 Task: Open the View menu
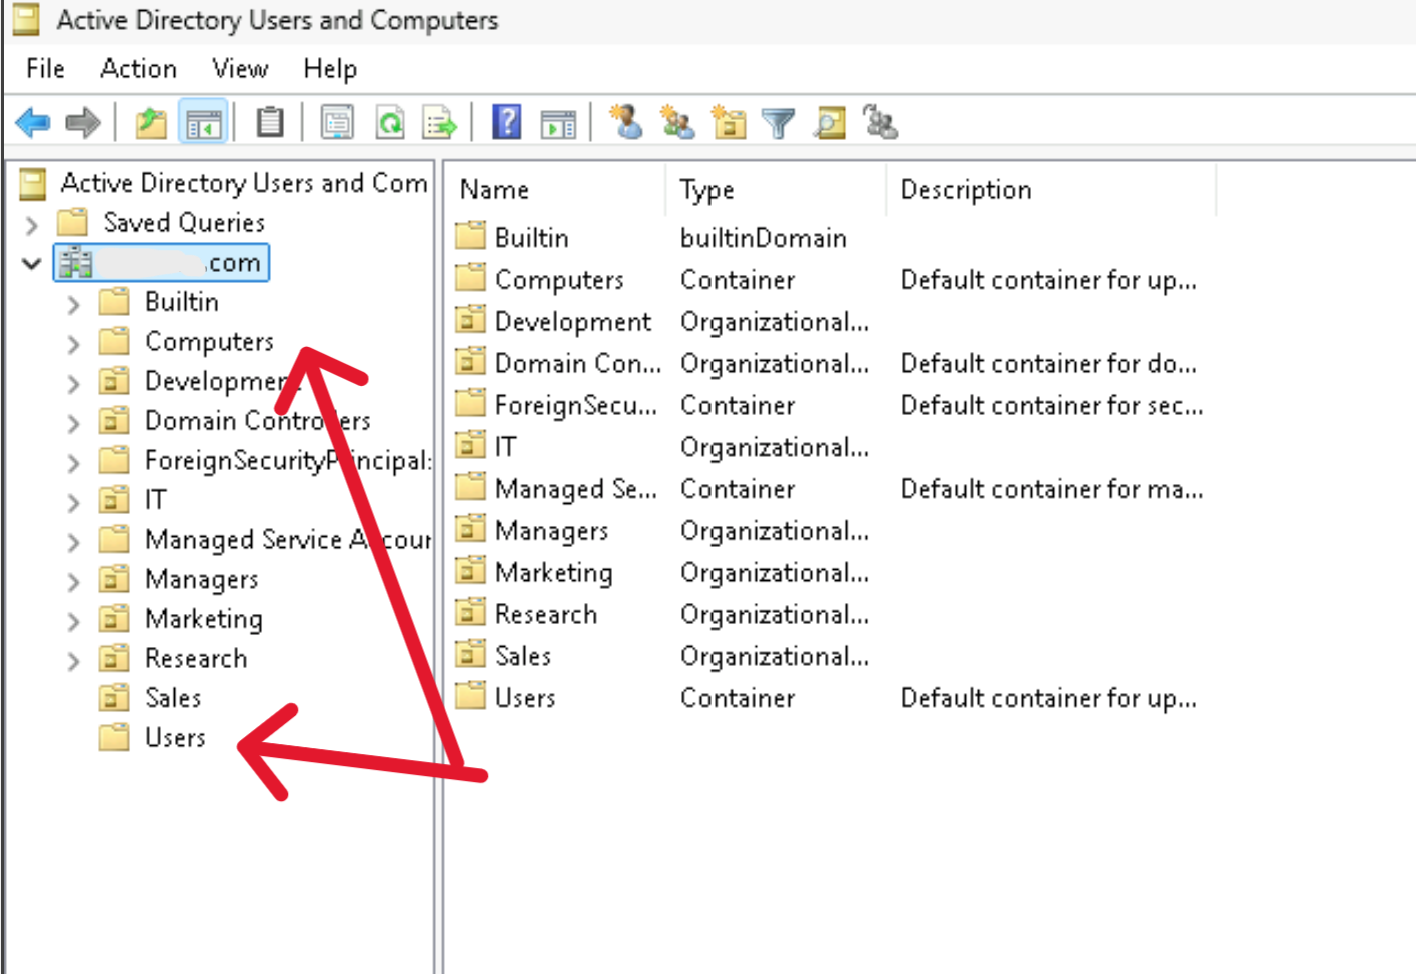(x=240, y=69)
